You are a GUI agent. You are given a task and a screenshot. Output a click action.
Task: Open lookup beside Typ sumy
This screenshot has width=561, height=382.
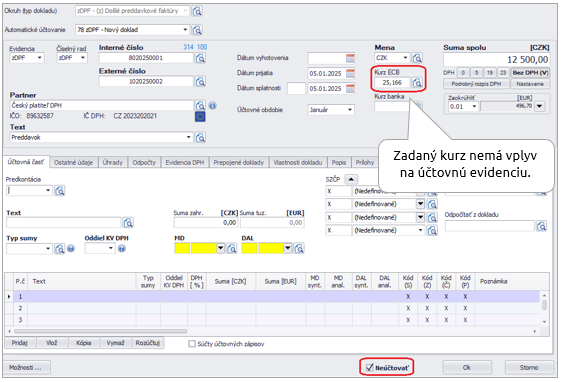[59, 249]
